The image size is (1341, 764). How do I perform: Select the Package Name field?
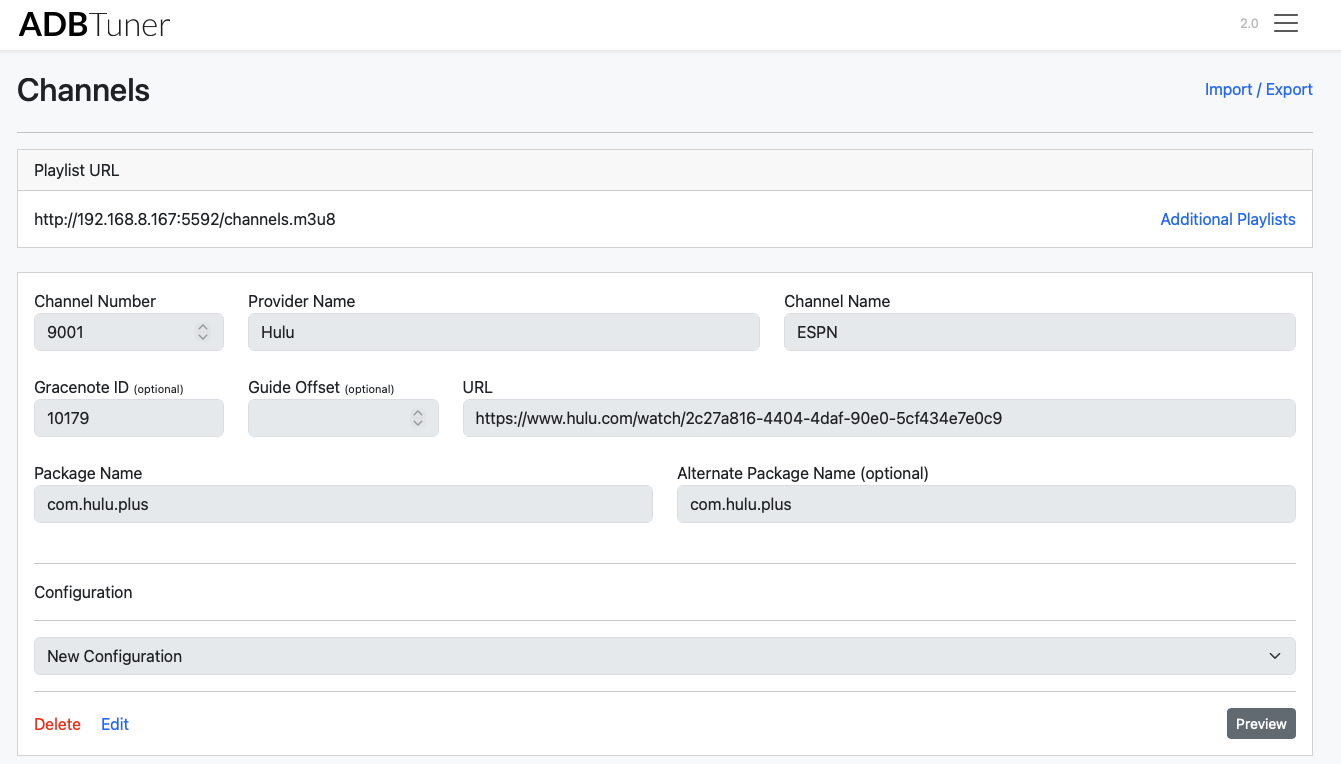pyautogui.click(x=343, y=504)
